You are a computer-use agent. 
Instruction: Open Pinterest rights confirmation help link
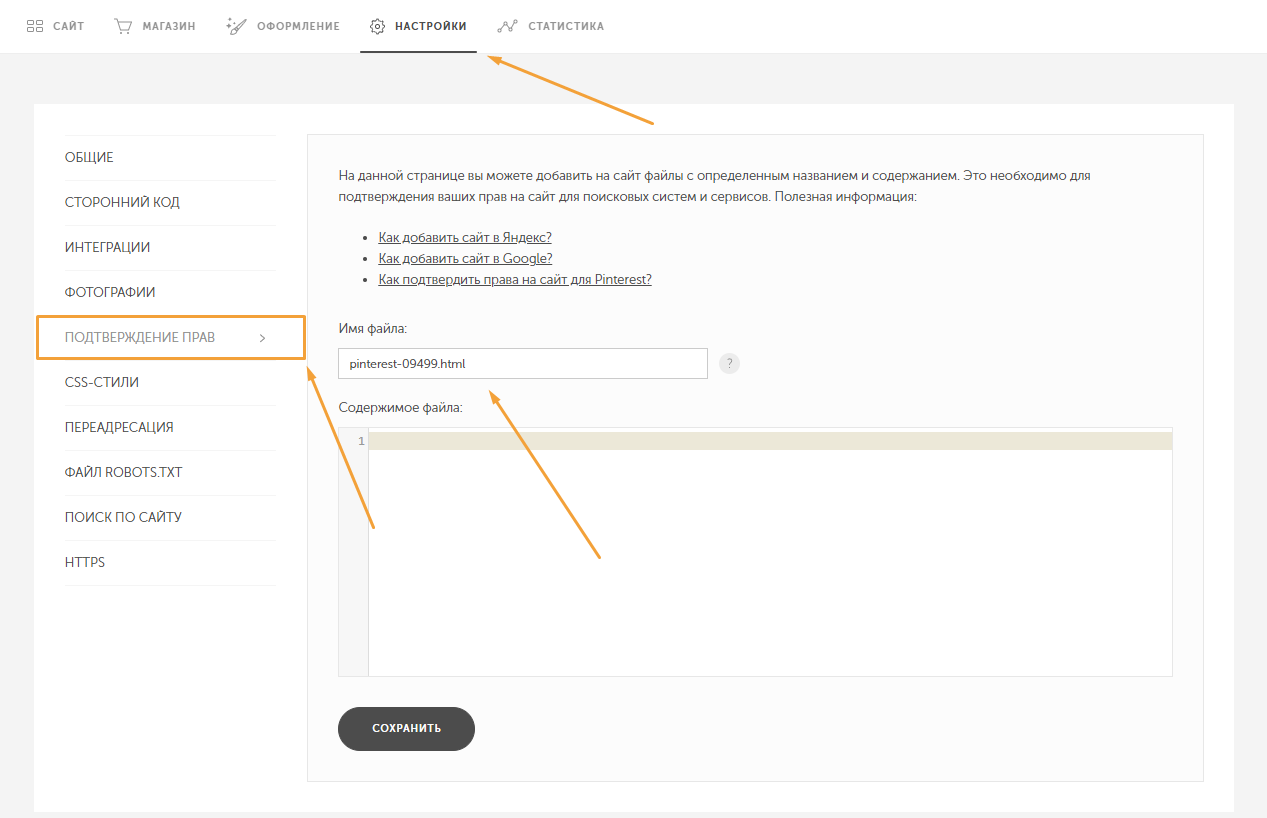[515, 280]
